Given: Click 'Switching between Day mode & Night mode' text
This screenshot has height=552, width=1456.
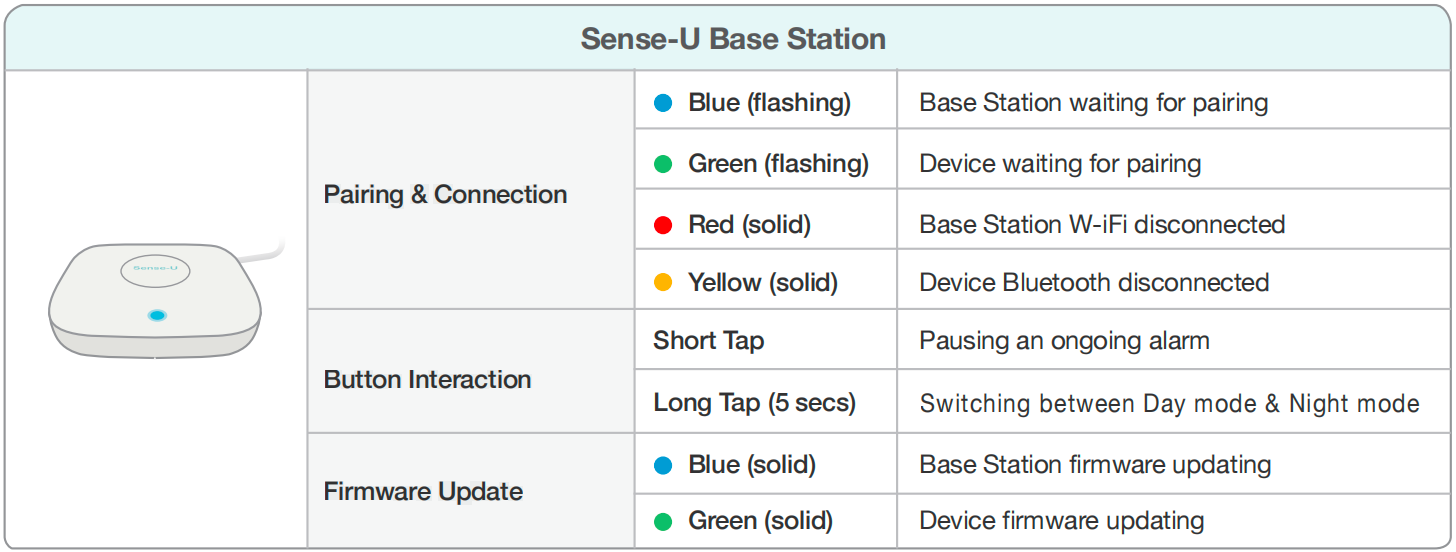Looking at the screenshot, I should (1170, 404).
